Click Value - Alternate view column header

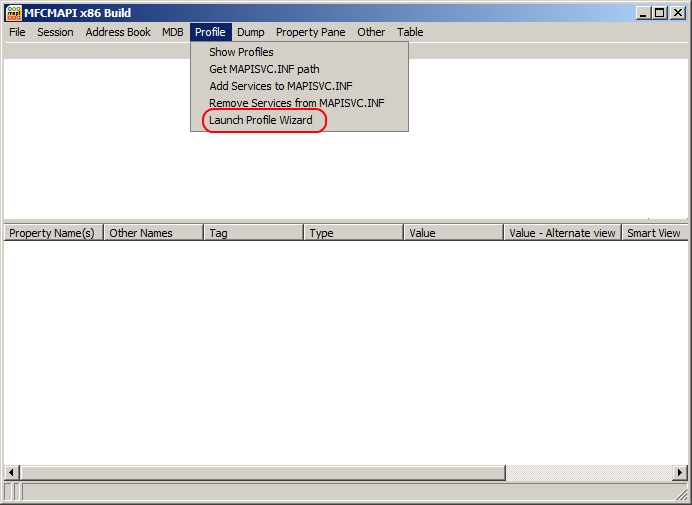(563, 233)
